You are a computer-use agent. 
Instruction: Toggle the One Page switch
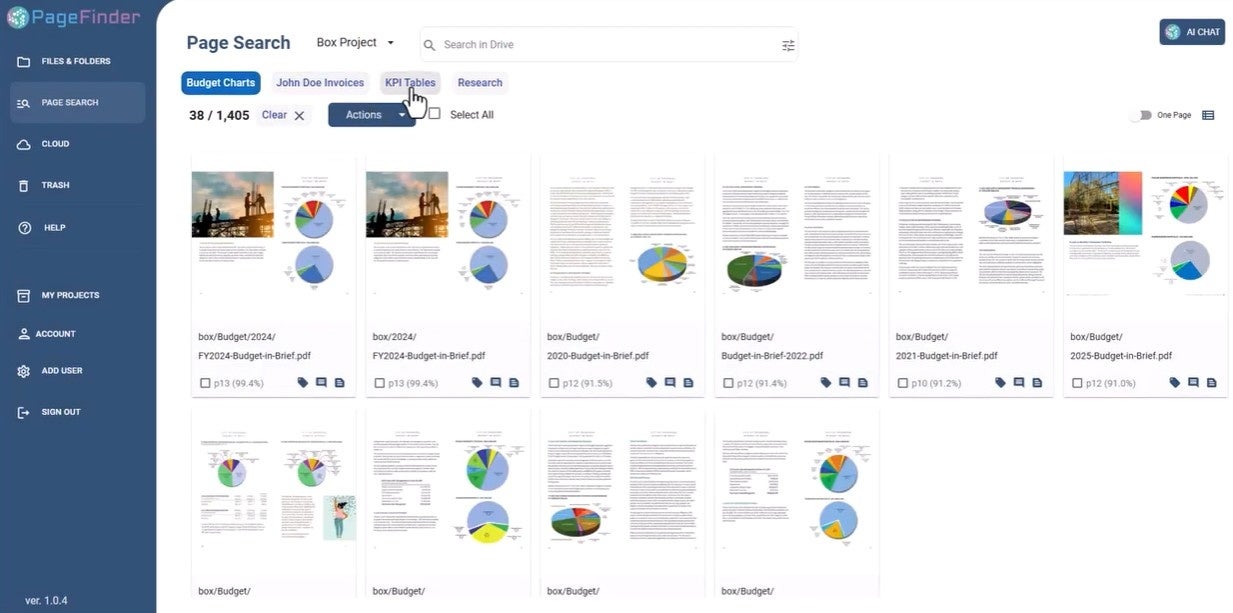pos(1140,115)
